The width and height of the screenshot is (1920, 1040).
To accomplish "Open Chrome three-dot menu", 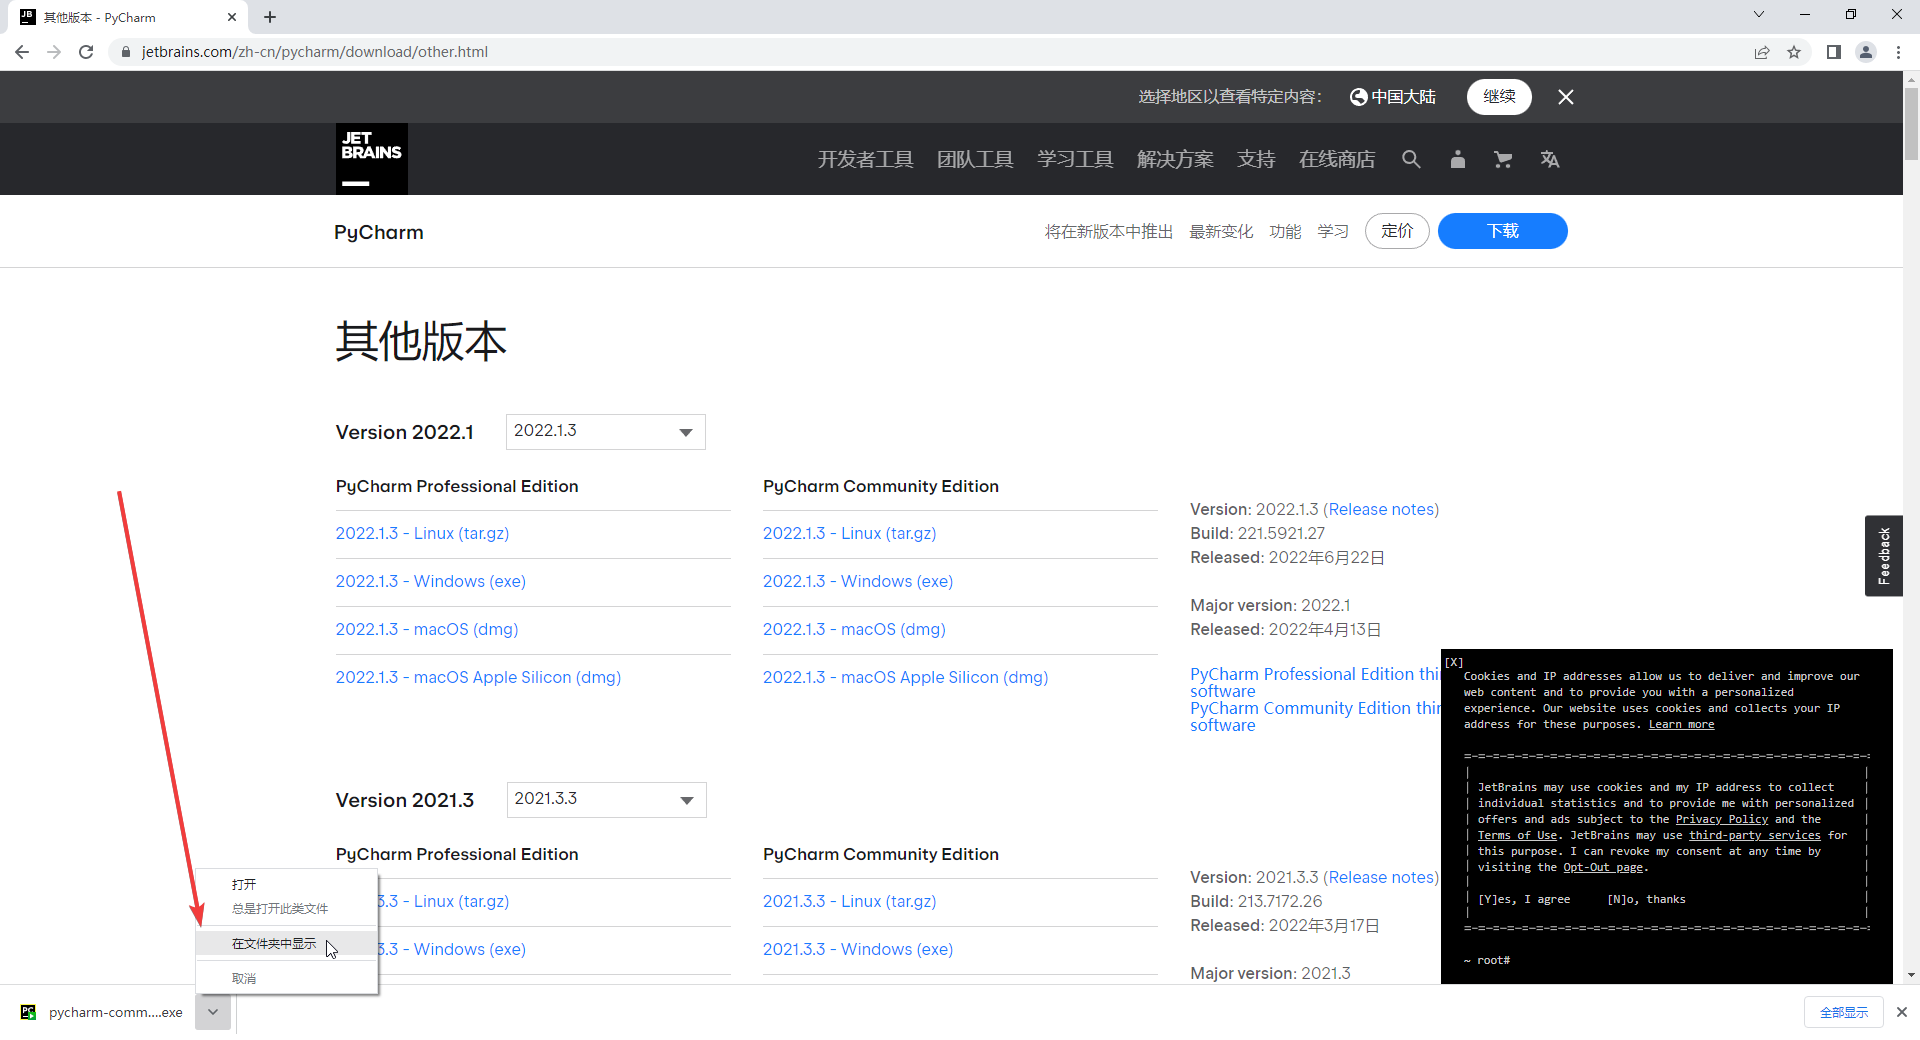I will click(1898, 52).
